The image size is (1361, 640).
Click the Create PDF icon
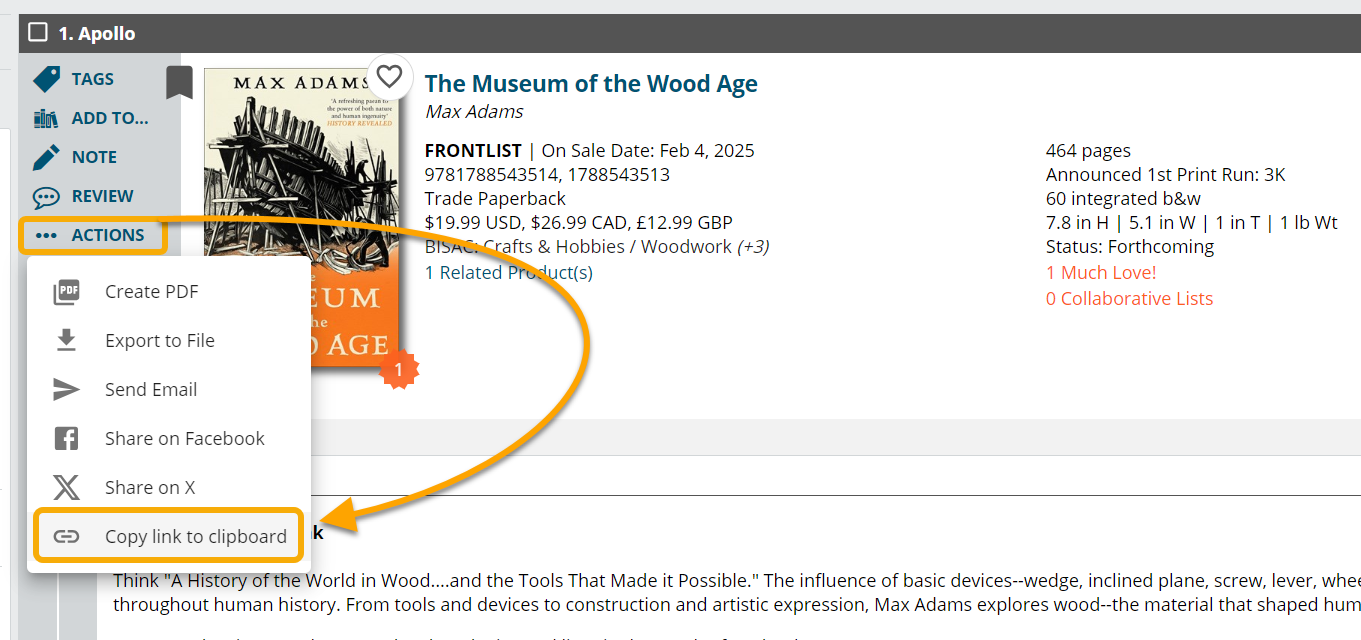[x=66, y=291]
